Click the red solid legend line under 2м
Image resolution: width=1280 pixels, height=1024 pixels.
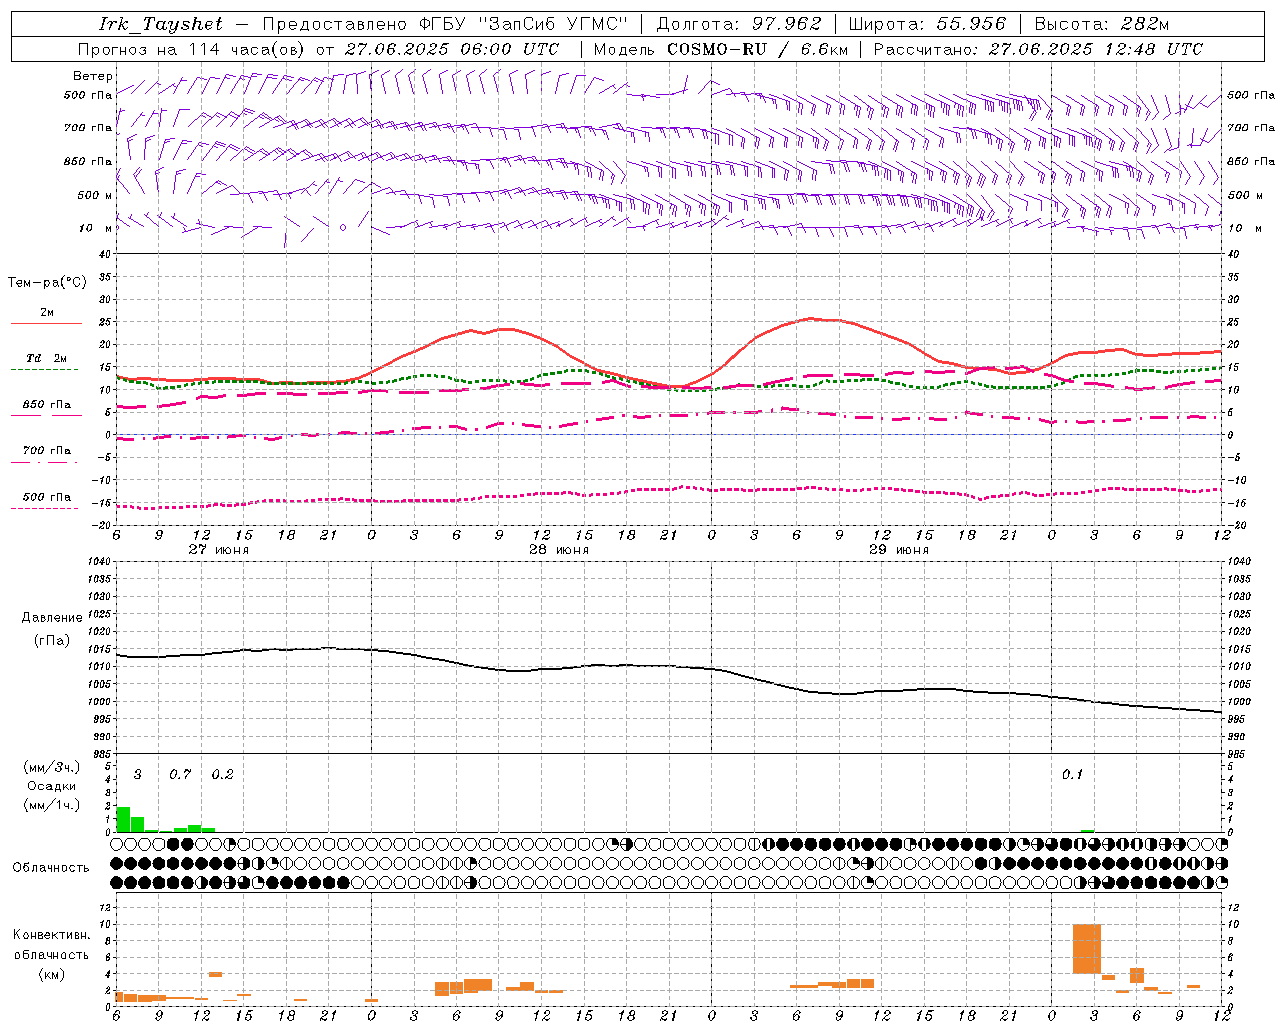click(x=46, y=324)
